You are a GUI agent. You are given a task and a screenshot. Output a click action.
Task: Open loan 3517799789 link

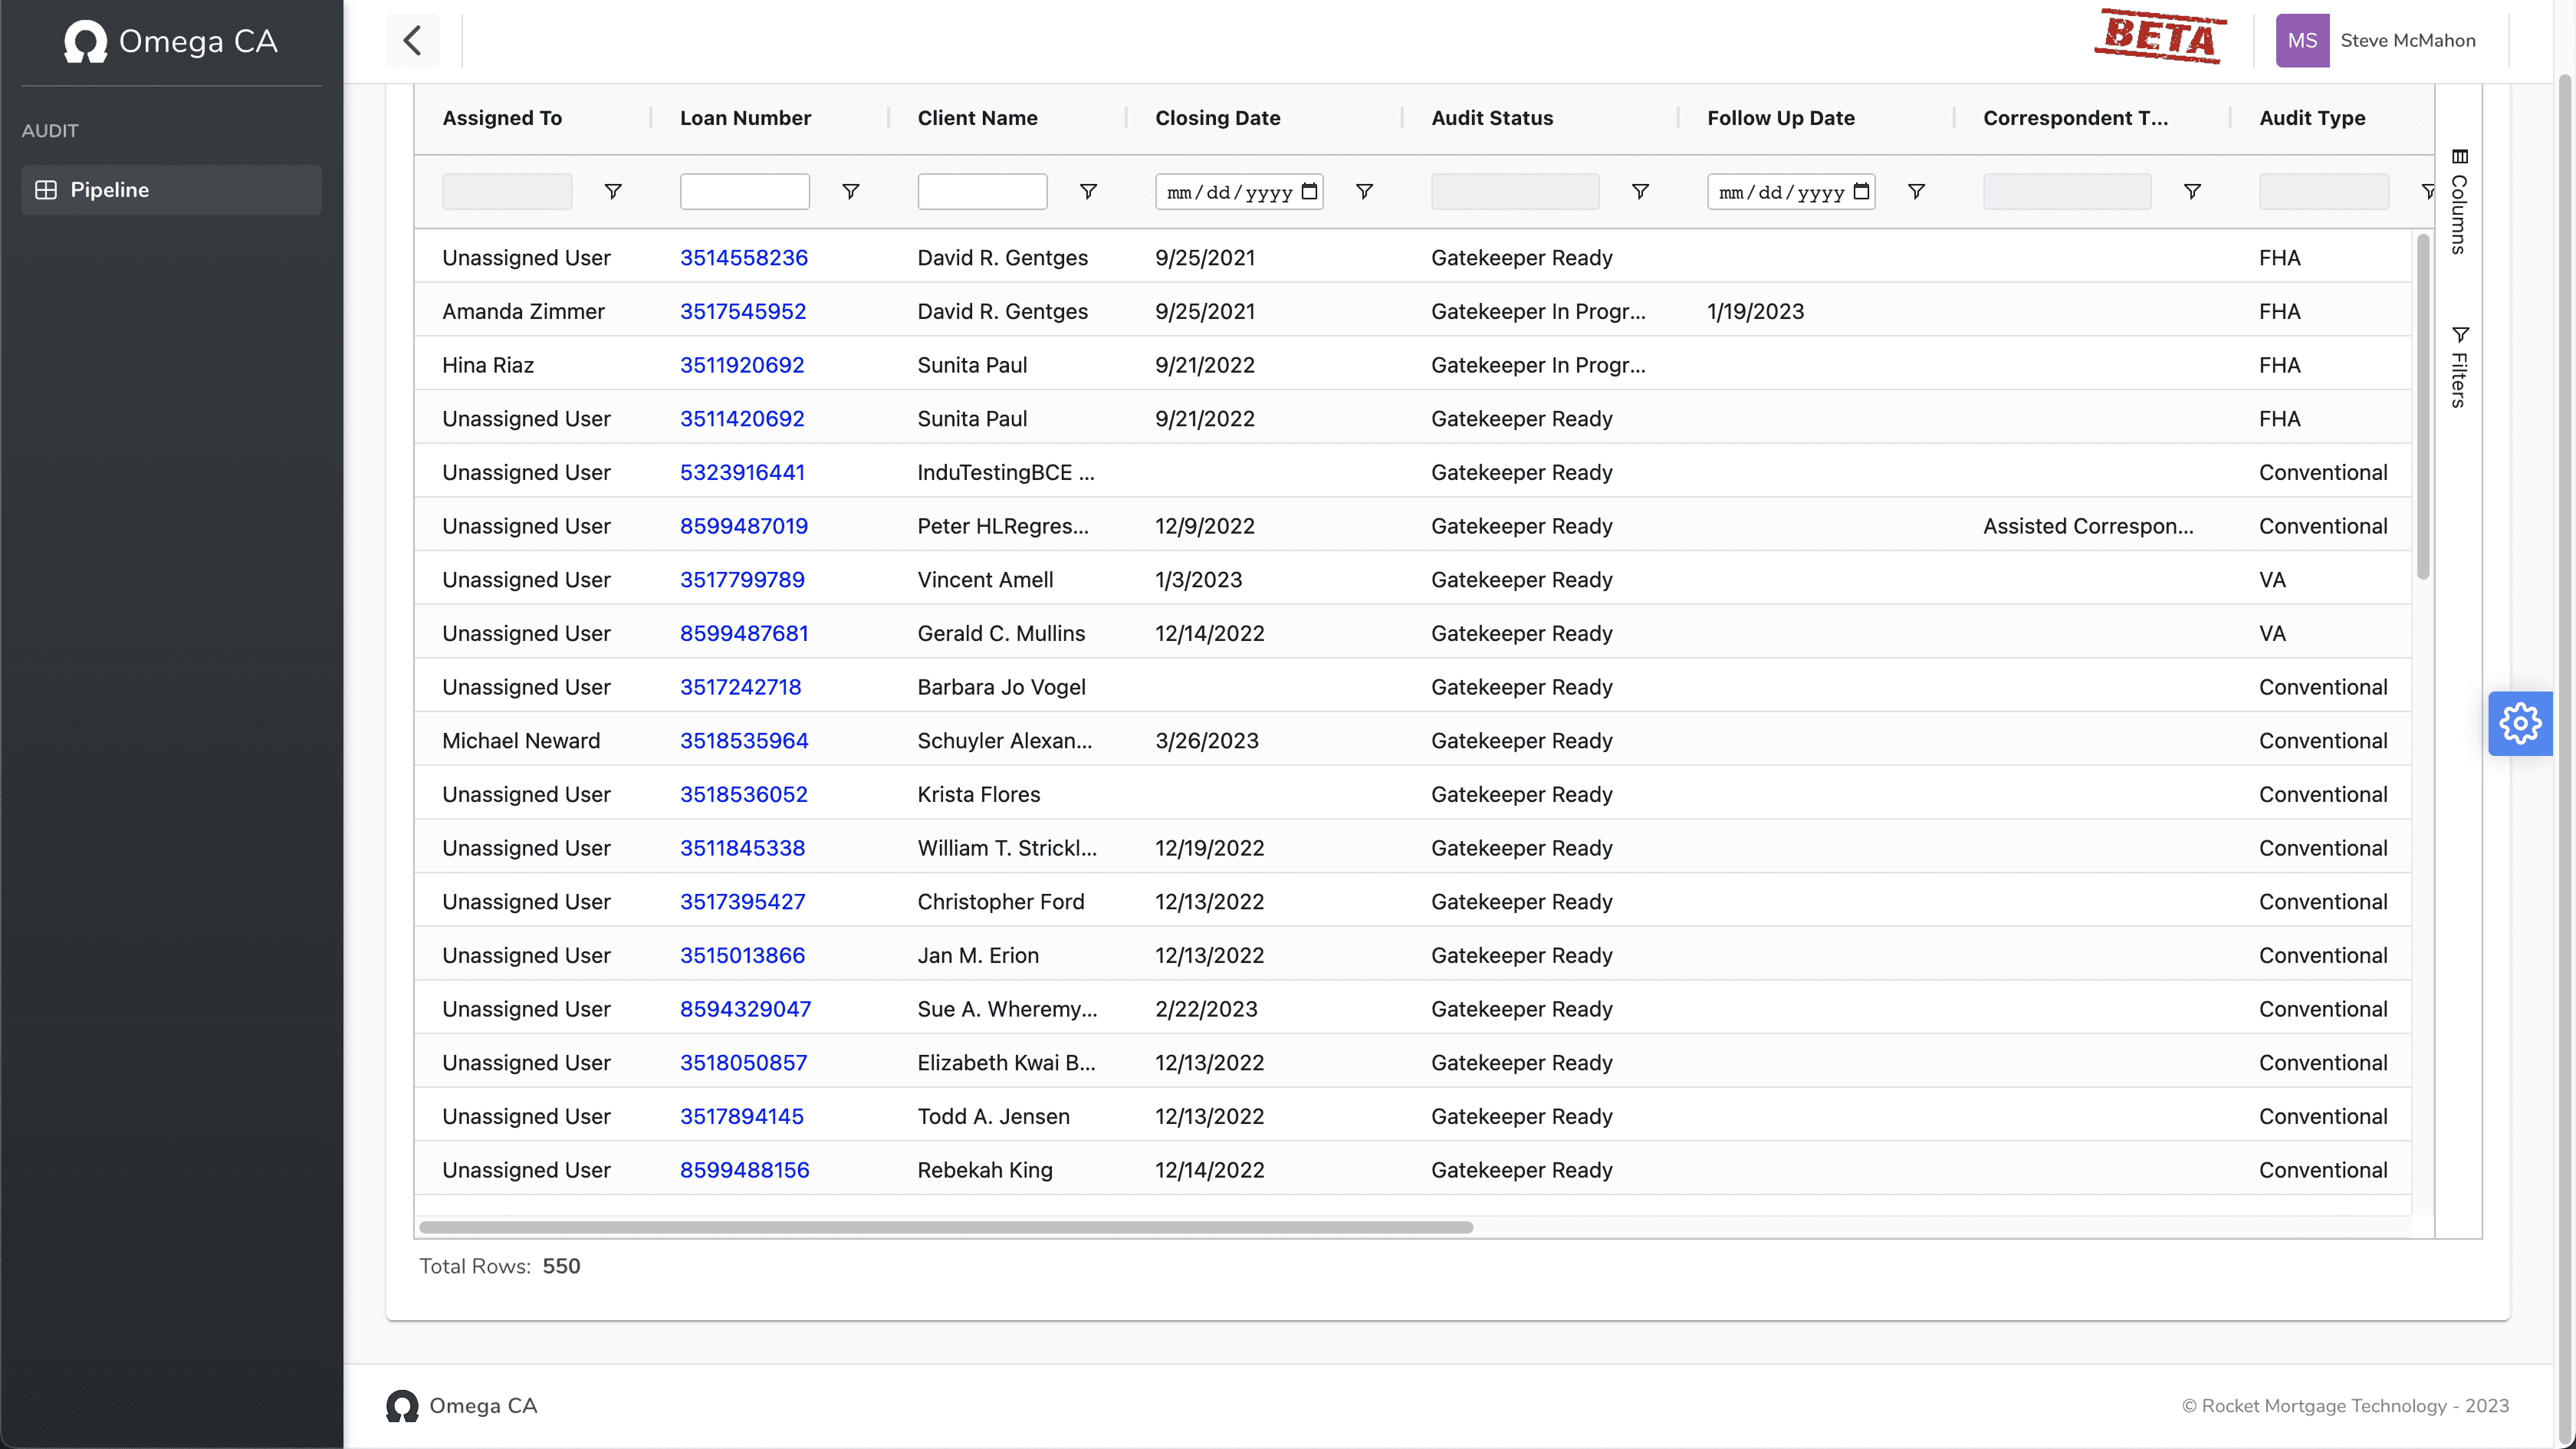(x=741, y=580)
